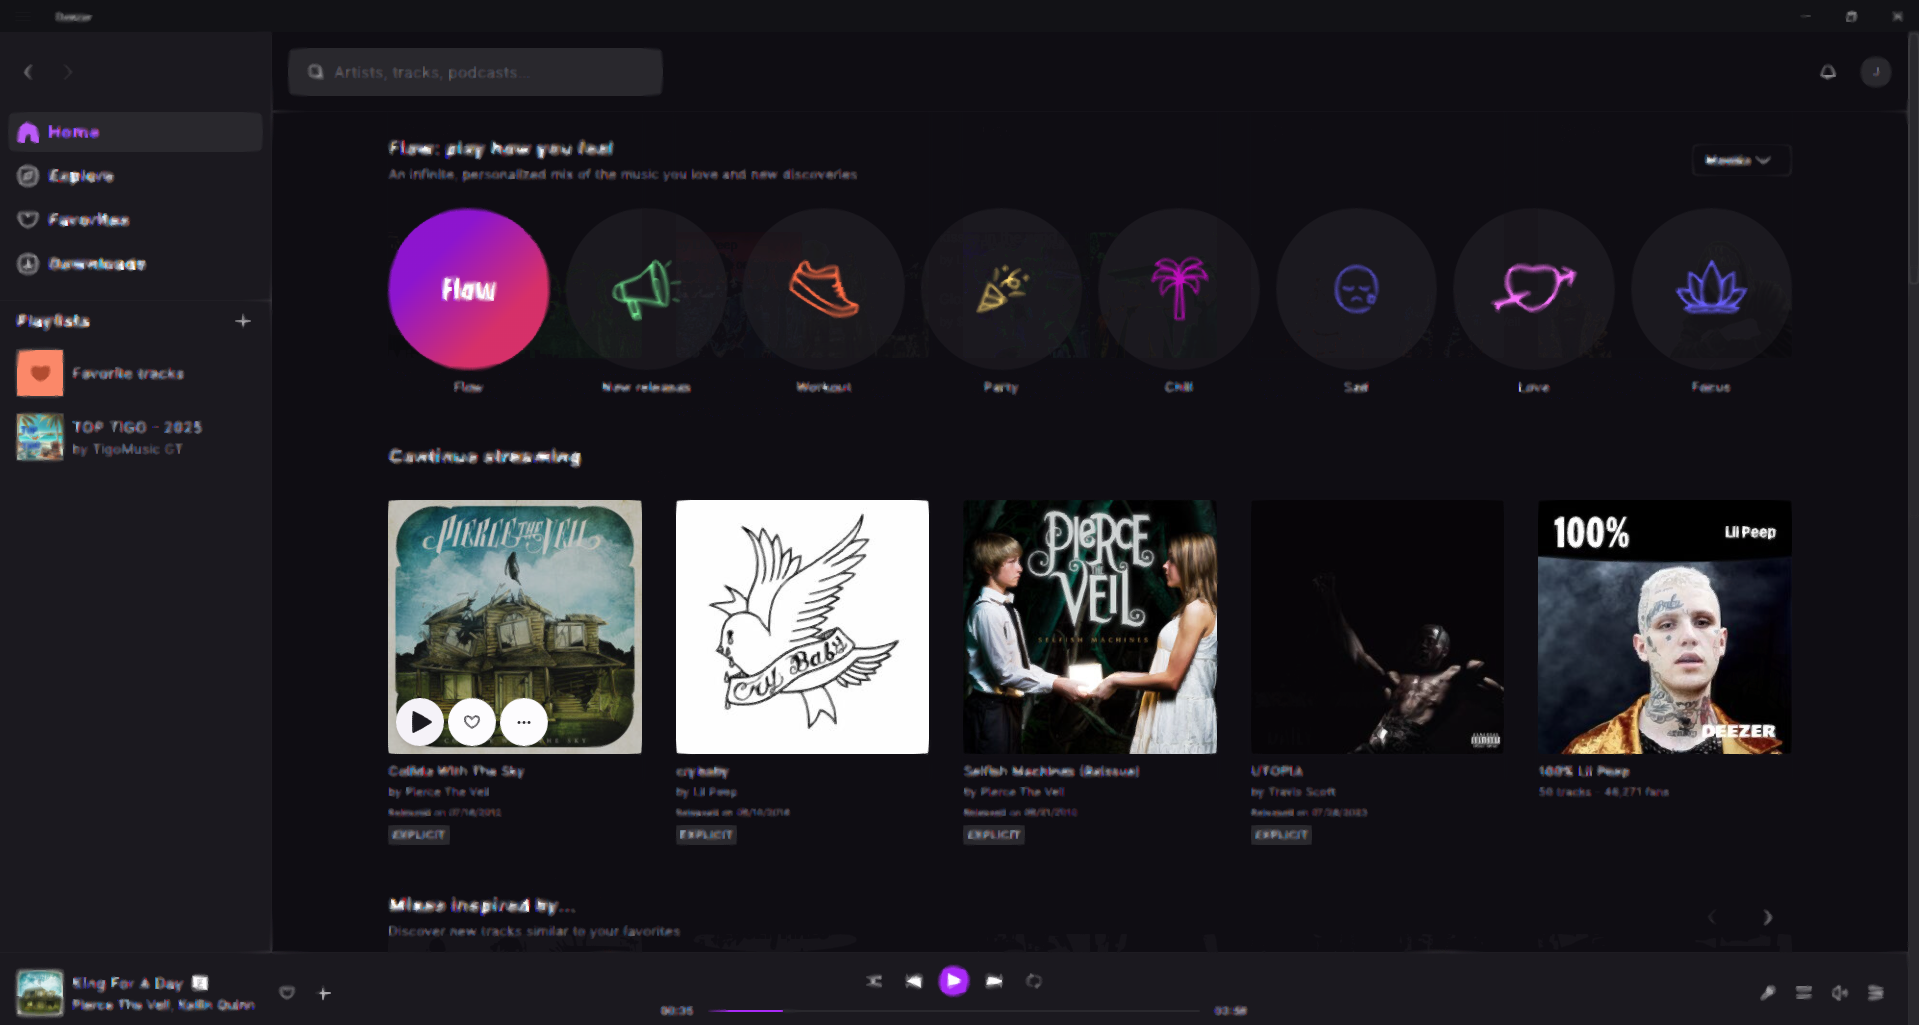Select the Chill palm tree mood
The image size is (1919, 1025).
1179,289
